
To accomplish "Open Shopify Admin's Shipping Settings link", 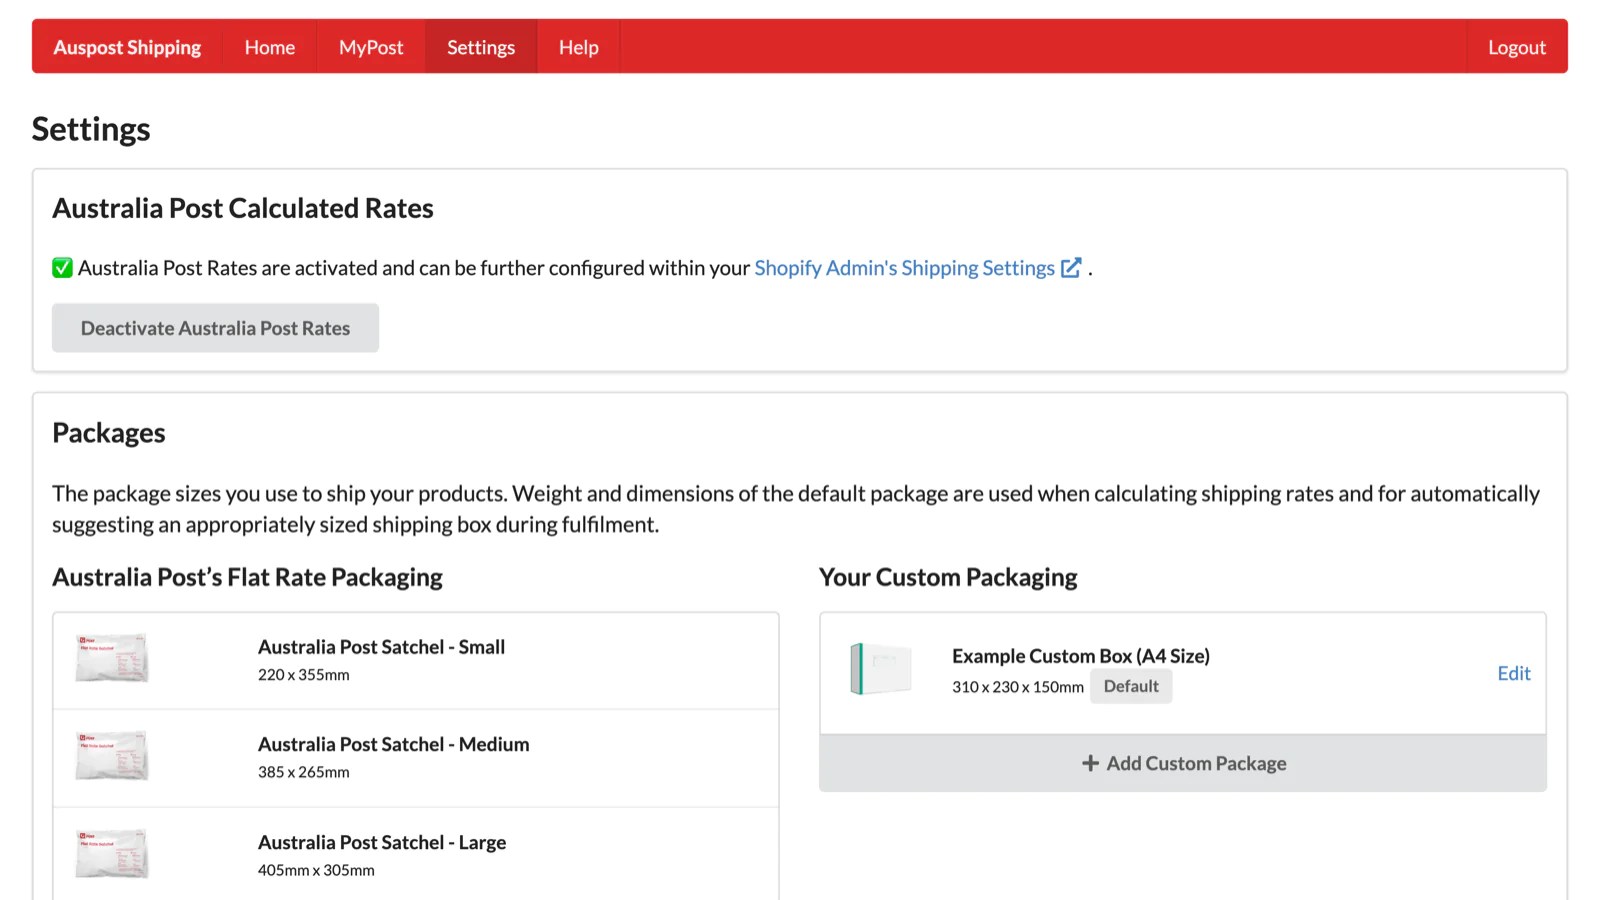I will coord(903,267).
